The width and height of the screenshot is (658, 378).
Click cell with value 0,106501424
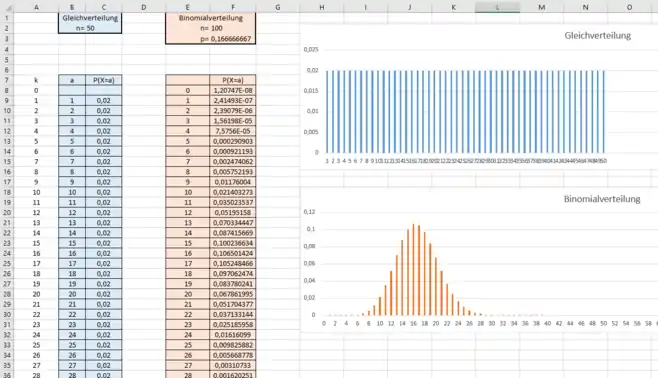[233, 253]
